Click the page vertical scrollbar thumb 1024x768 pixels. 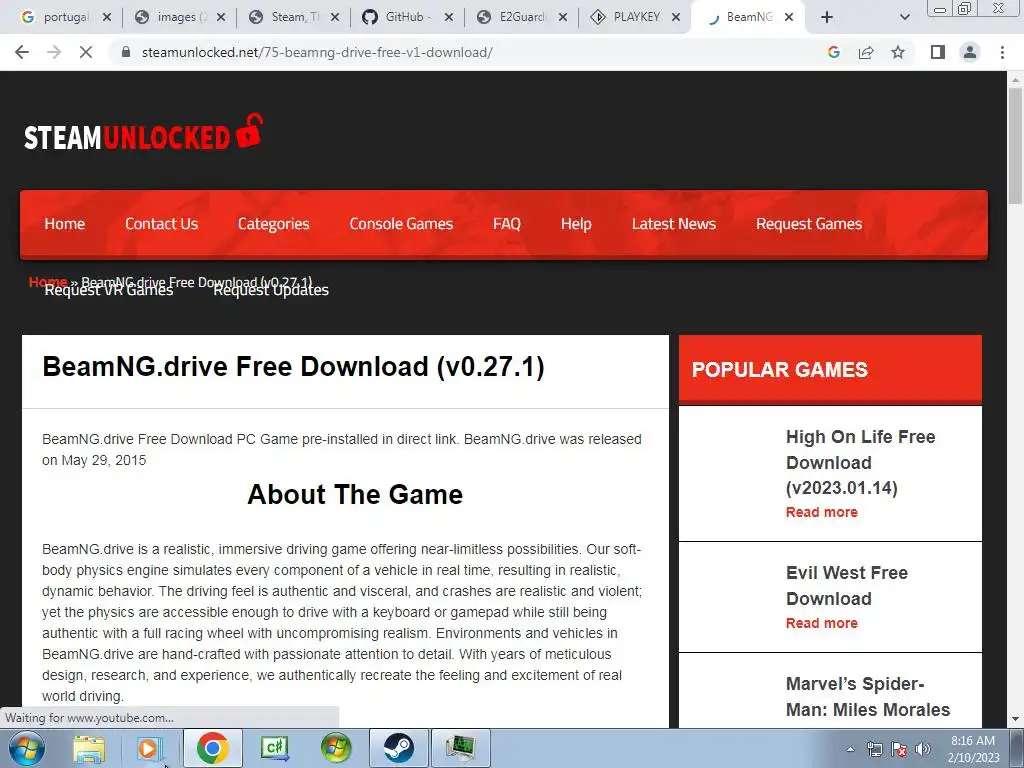1015,144
